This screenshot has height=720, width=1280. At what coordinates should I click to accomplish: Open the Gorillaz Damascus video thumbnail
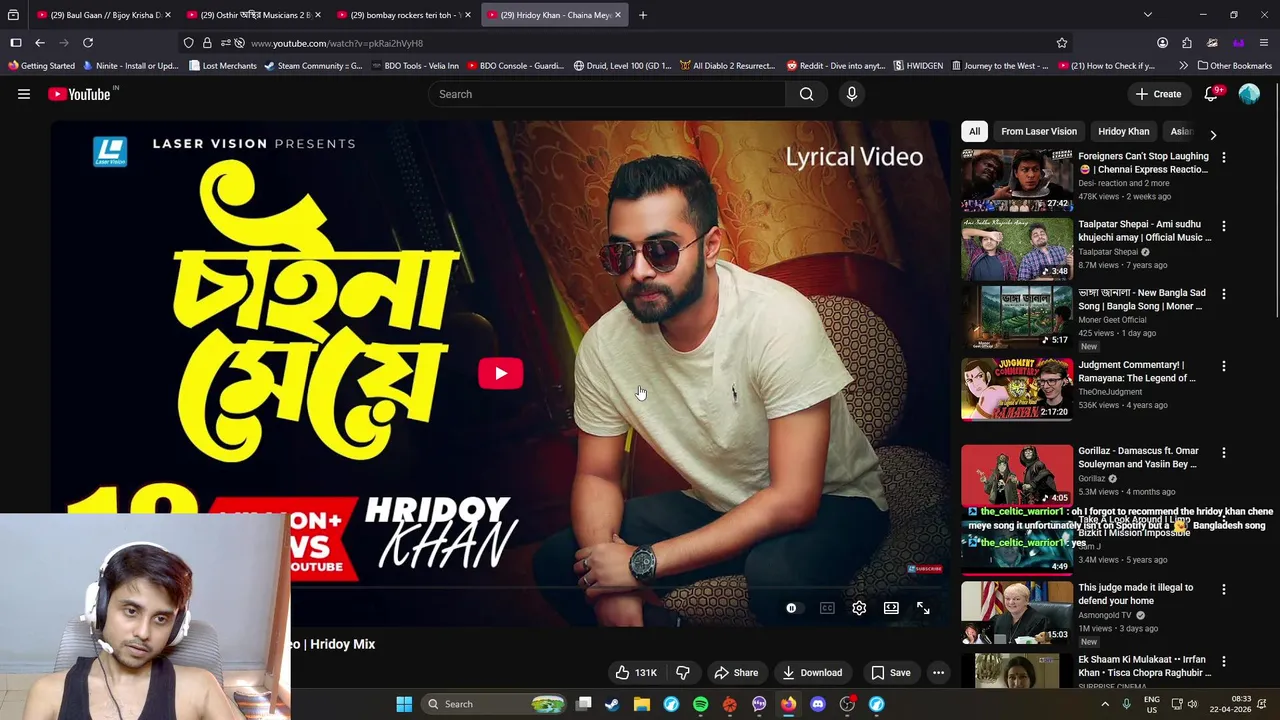click(1017, 475)
